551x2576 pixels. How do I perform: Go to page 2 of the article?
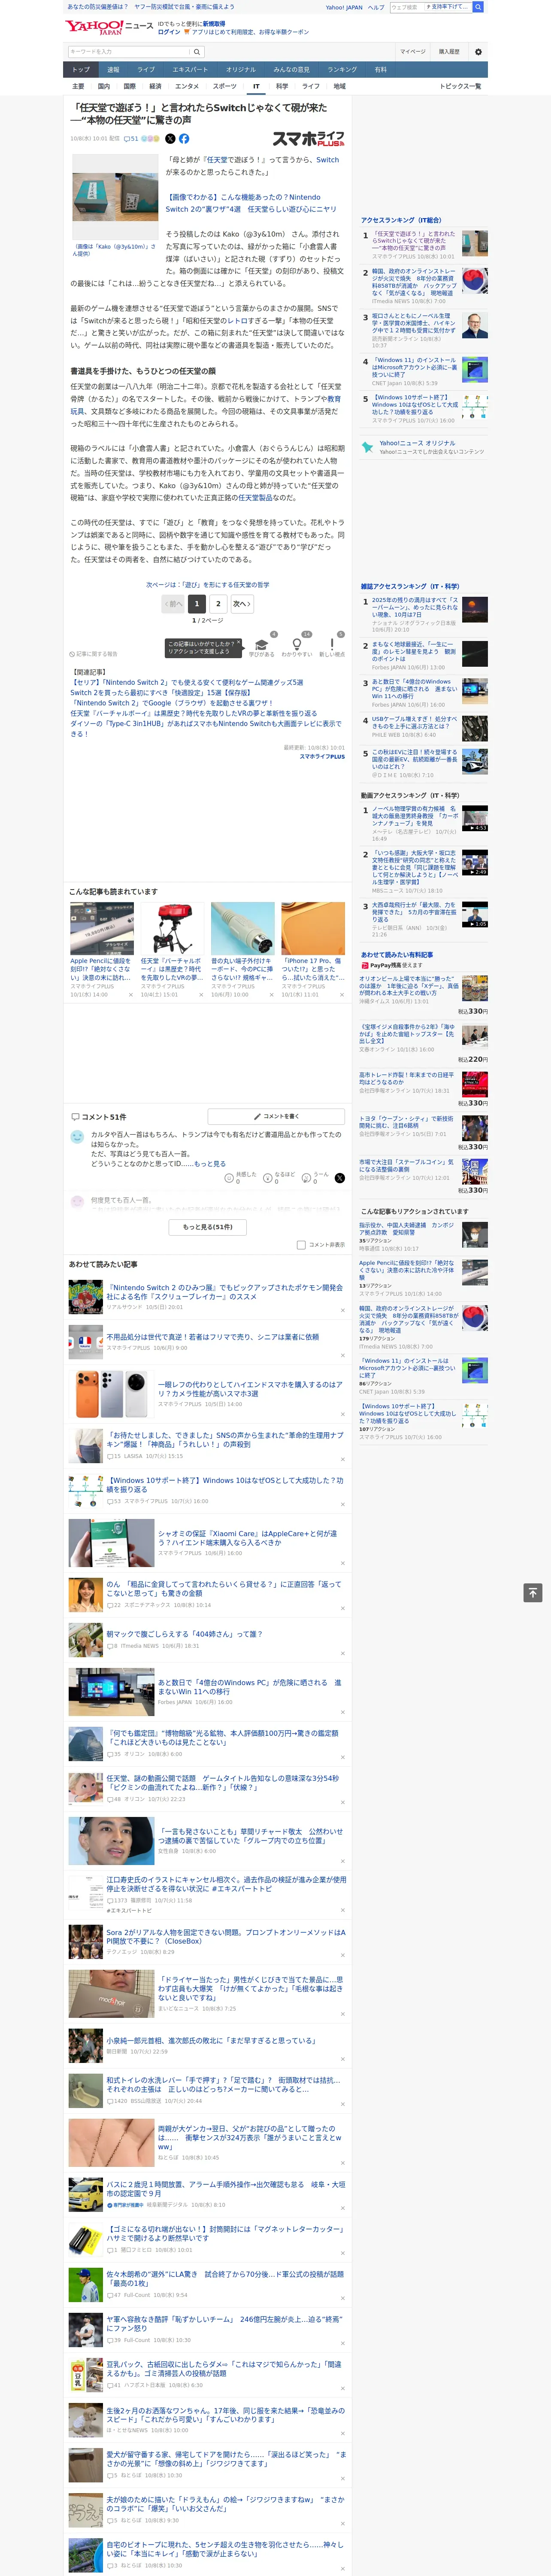point(218,604)
